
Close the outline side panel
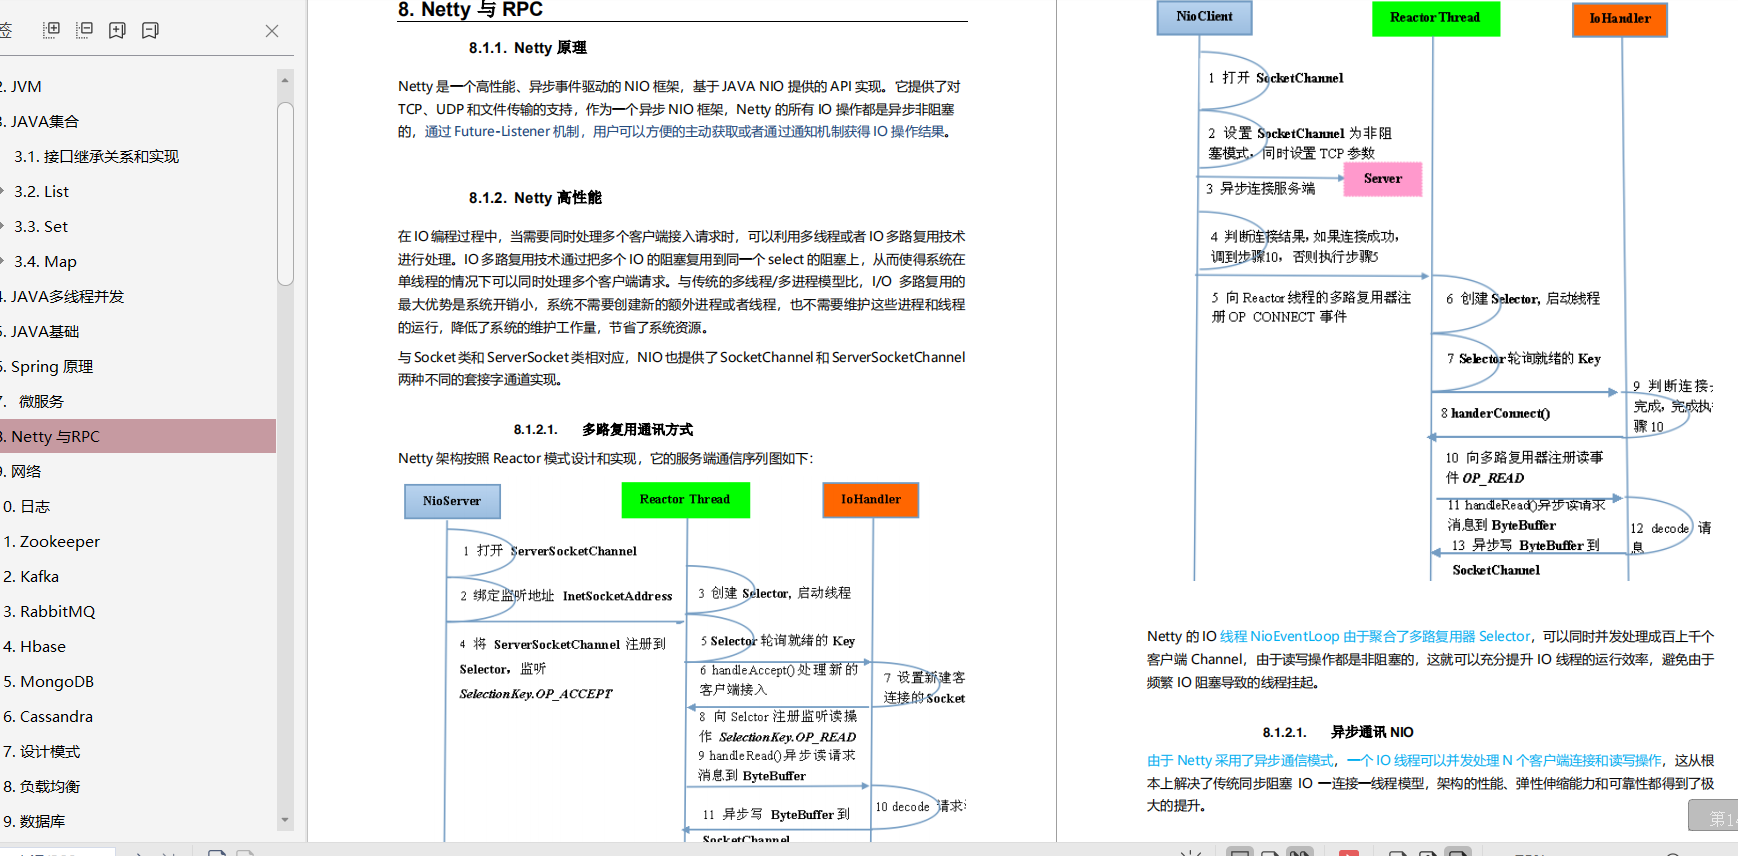click(272, 31)
